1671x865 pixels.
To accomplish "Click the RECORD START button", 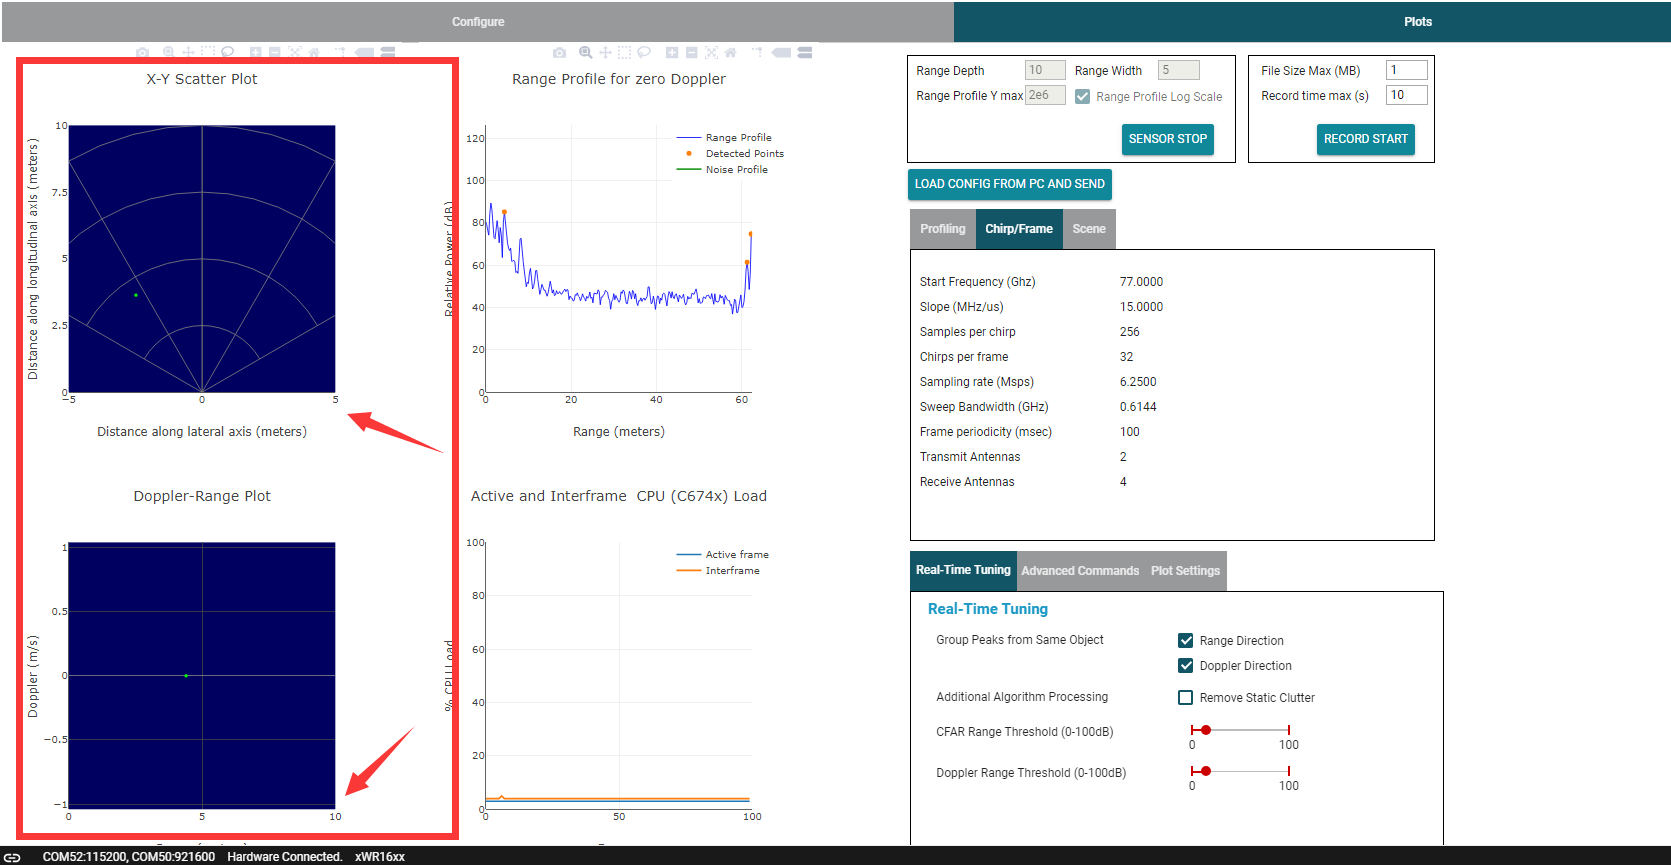I will 1366,139.
